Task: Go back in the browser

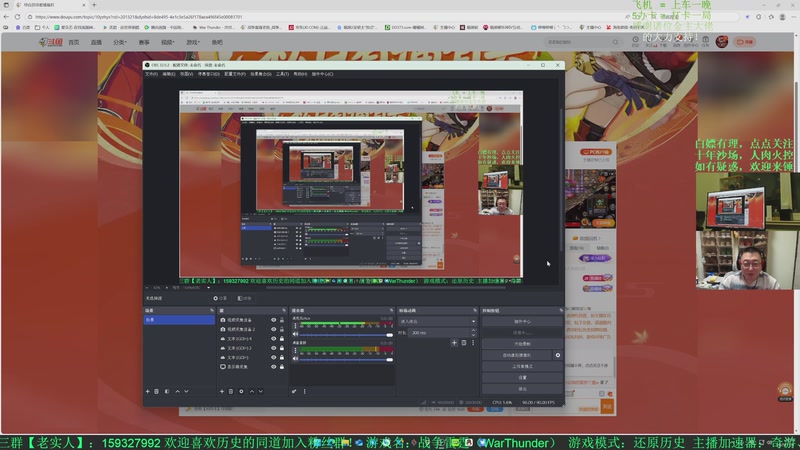Action: [x=6, y=17]
